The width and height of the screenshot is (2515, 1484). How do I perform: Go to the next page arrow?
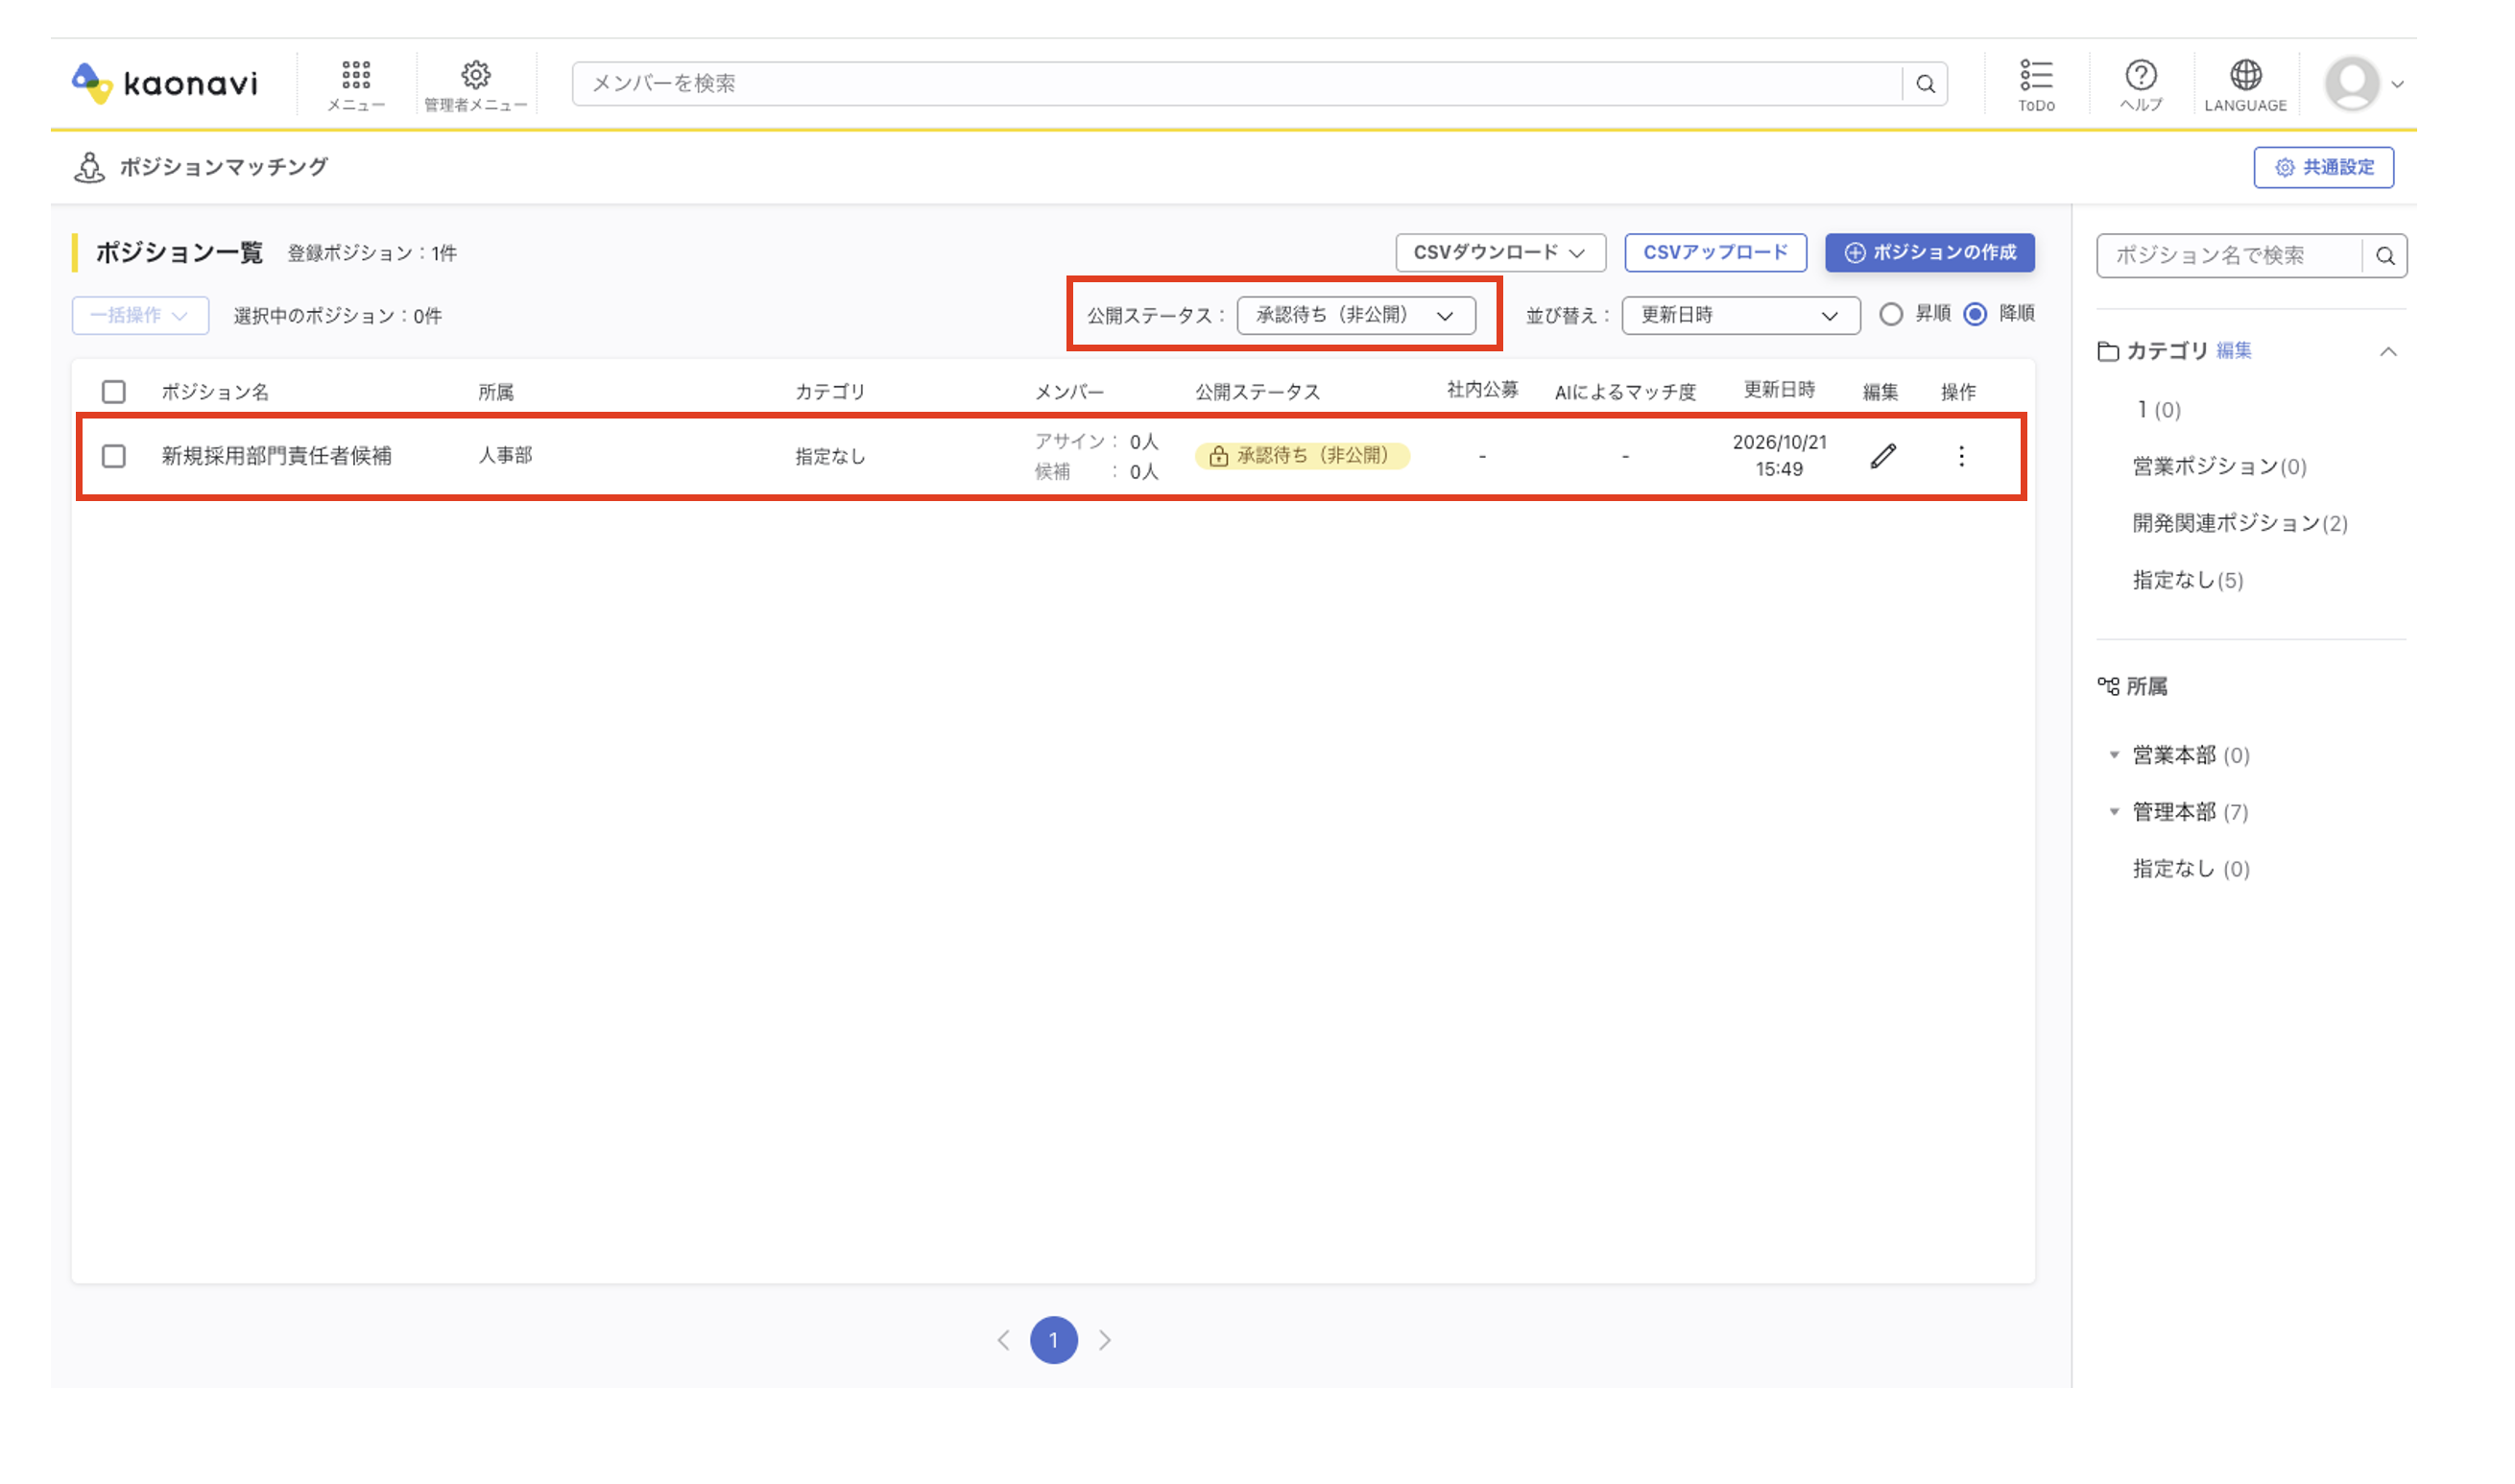tap(1105, 1340)
